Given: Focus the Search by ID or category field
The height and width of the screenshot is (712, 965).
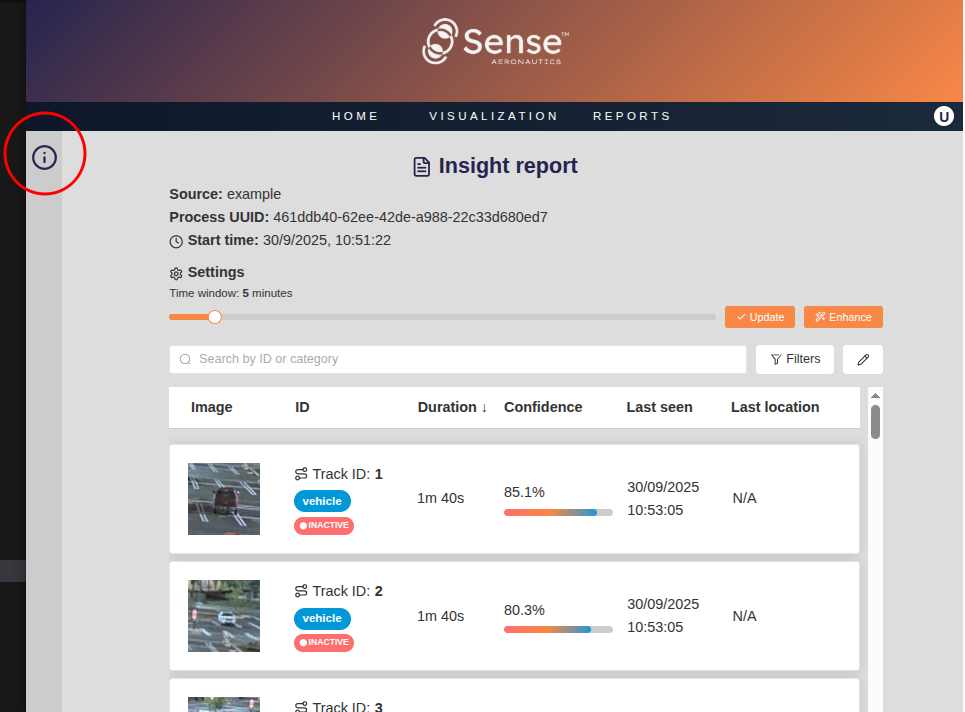Looking at the screenshot, I should point(458,359).
